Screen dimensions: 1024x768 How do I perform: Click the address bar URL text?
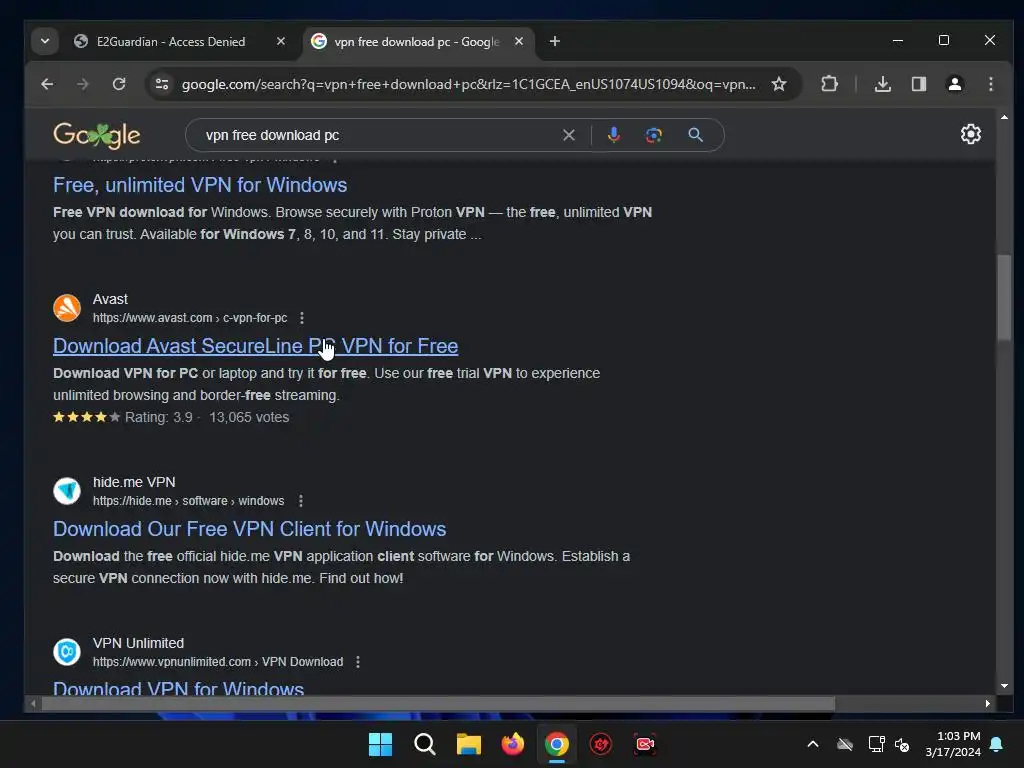468,84
